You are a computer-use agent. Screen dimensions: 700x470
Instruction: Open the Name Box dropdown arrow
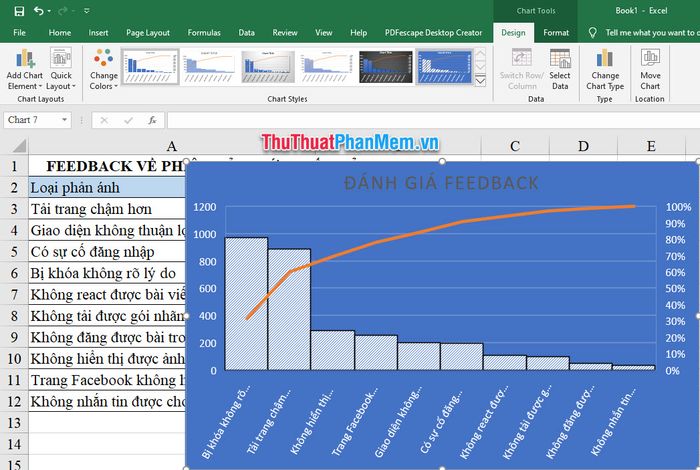click(x=65, y=120)
